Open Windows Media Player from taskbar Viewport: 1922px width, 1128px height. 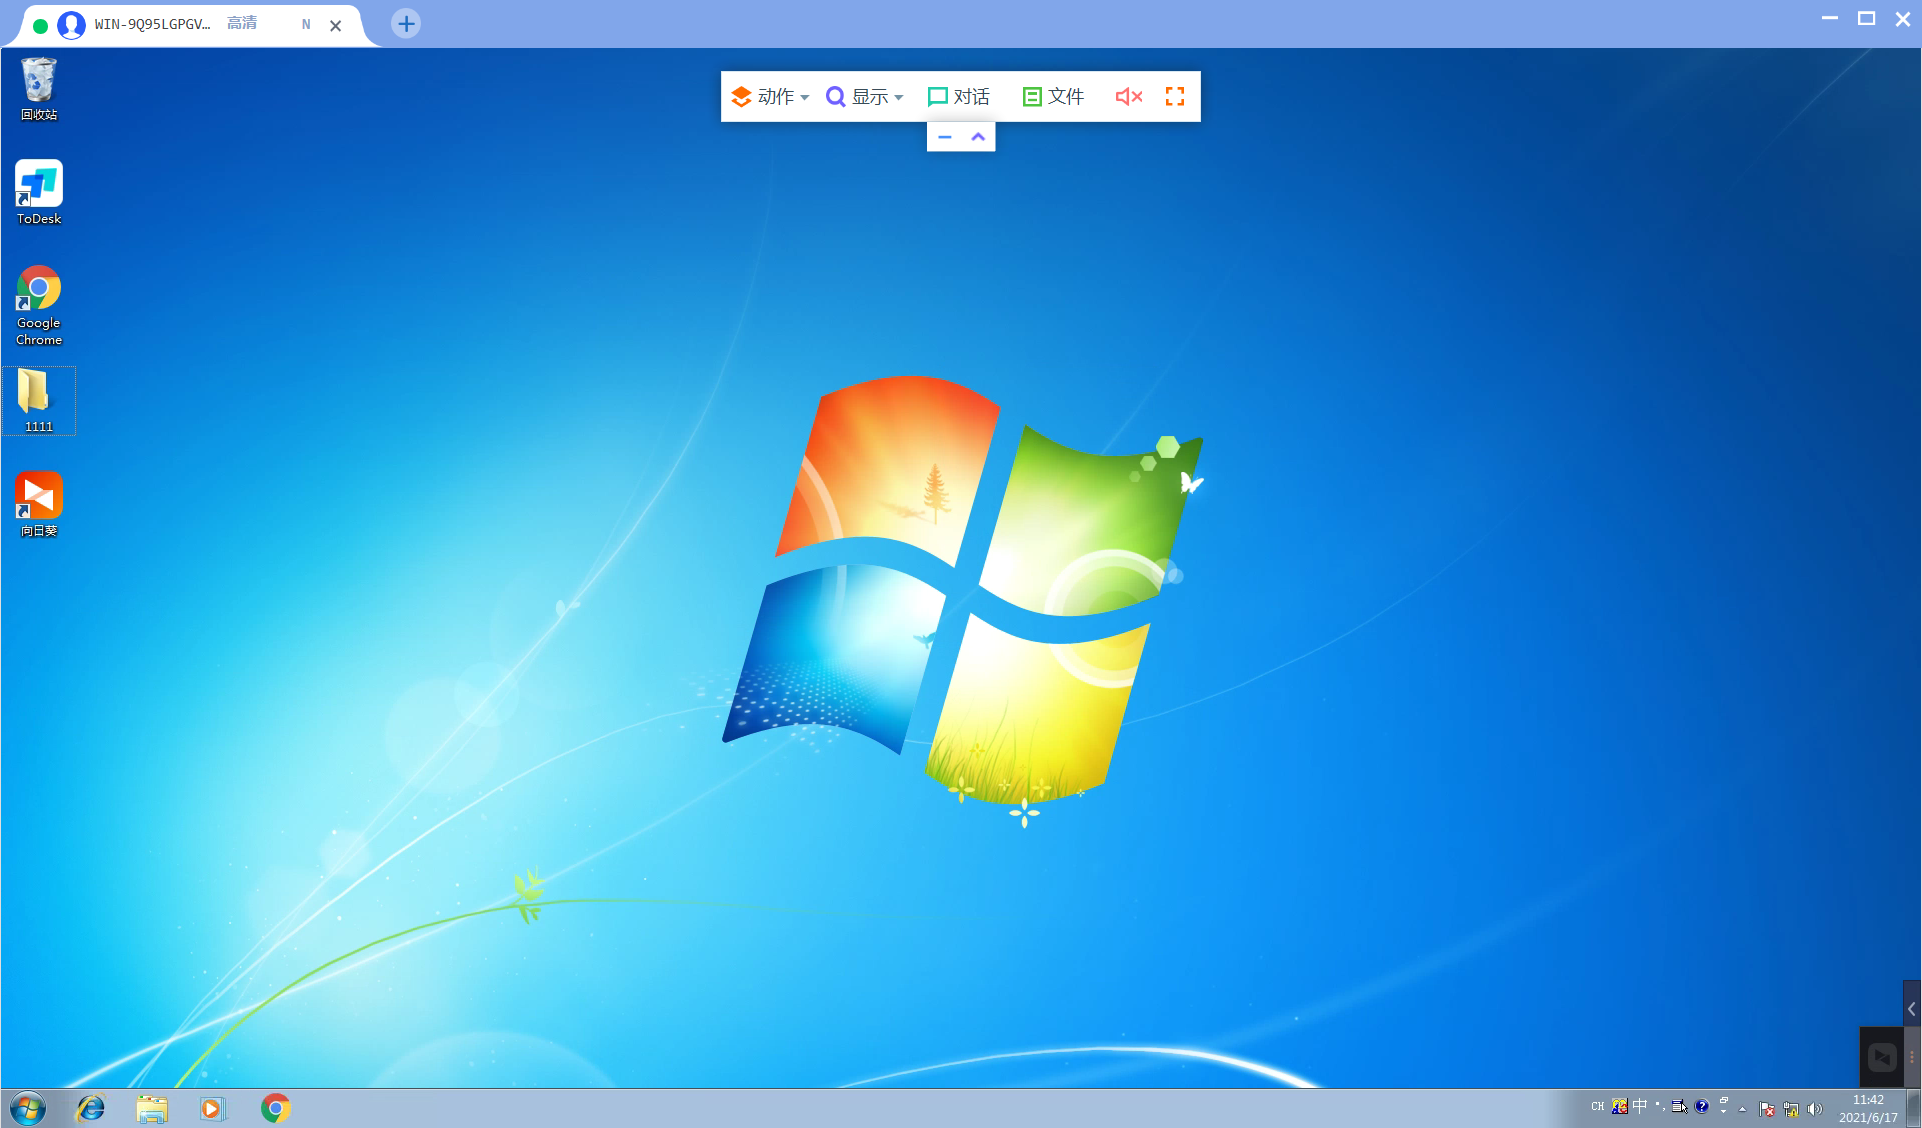click(x=213, y=1108)
